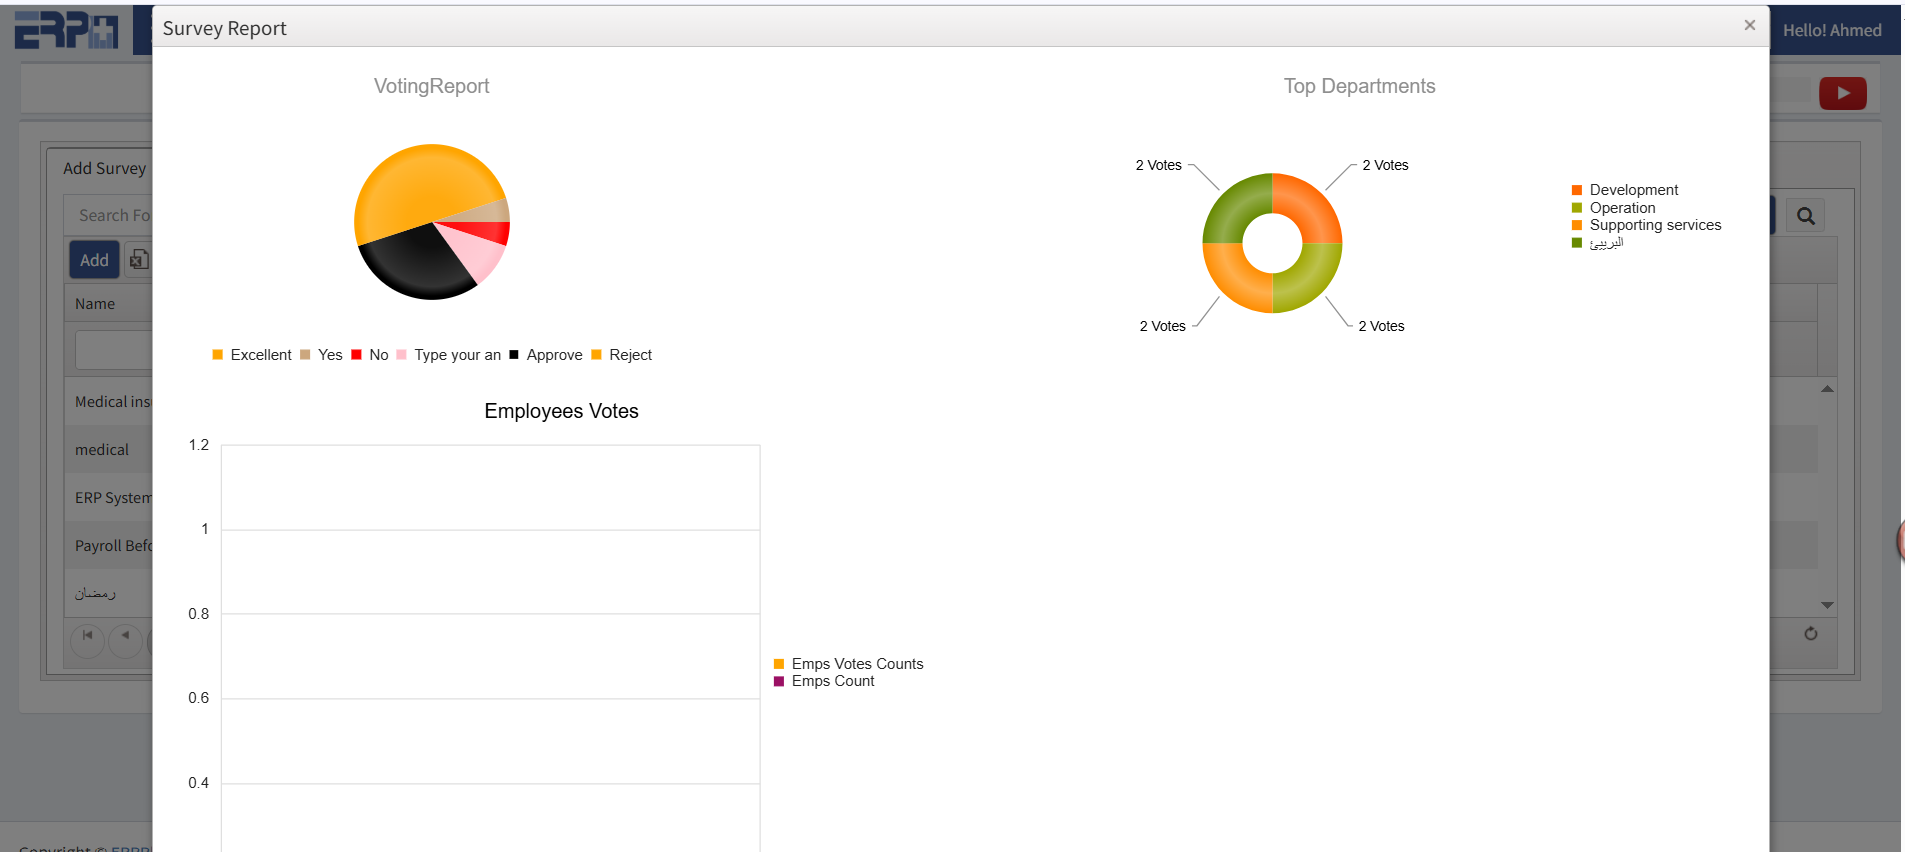Click scroll-down arrow of survey grid
This screenshot has width=1905, height=852.
[x=1827, y=605]
